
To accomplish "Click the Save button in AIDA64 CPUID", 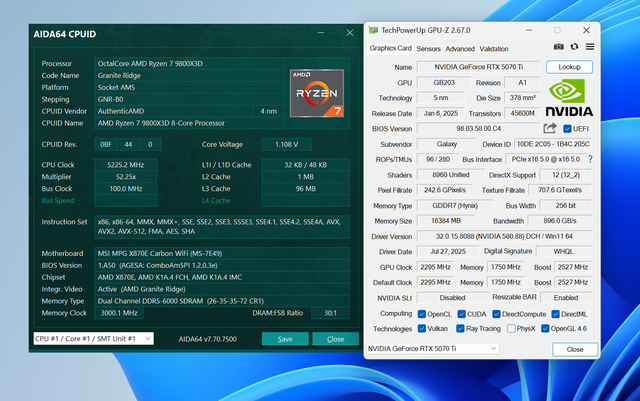I will pos(285,339).
